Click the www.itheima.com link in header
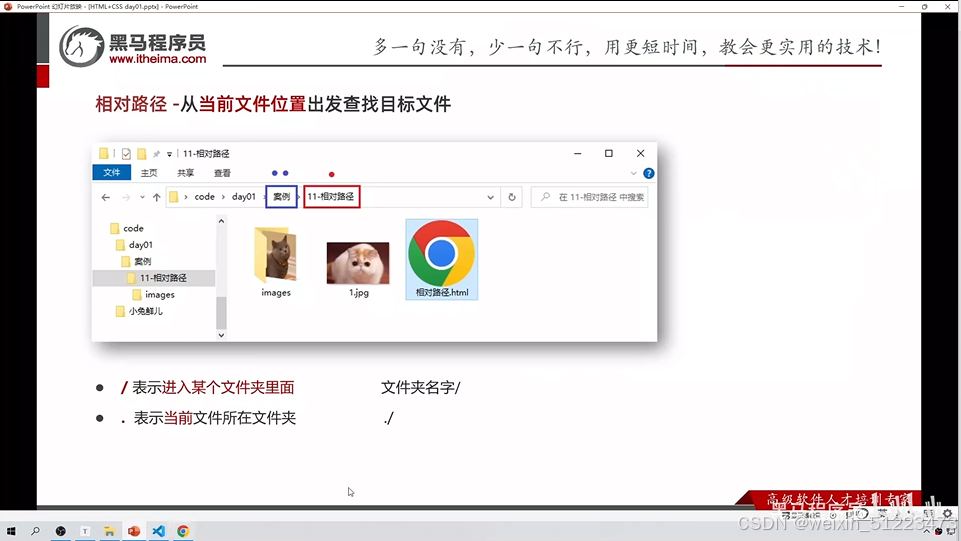Image resolution: width=961 pixels, height=541 pixels. pyautogui.click(x=158, y=59)
